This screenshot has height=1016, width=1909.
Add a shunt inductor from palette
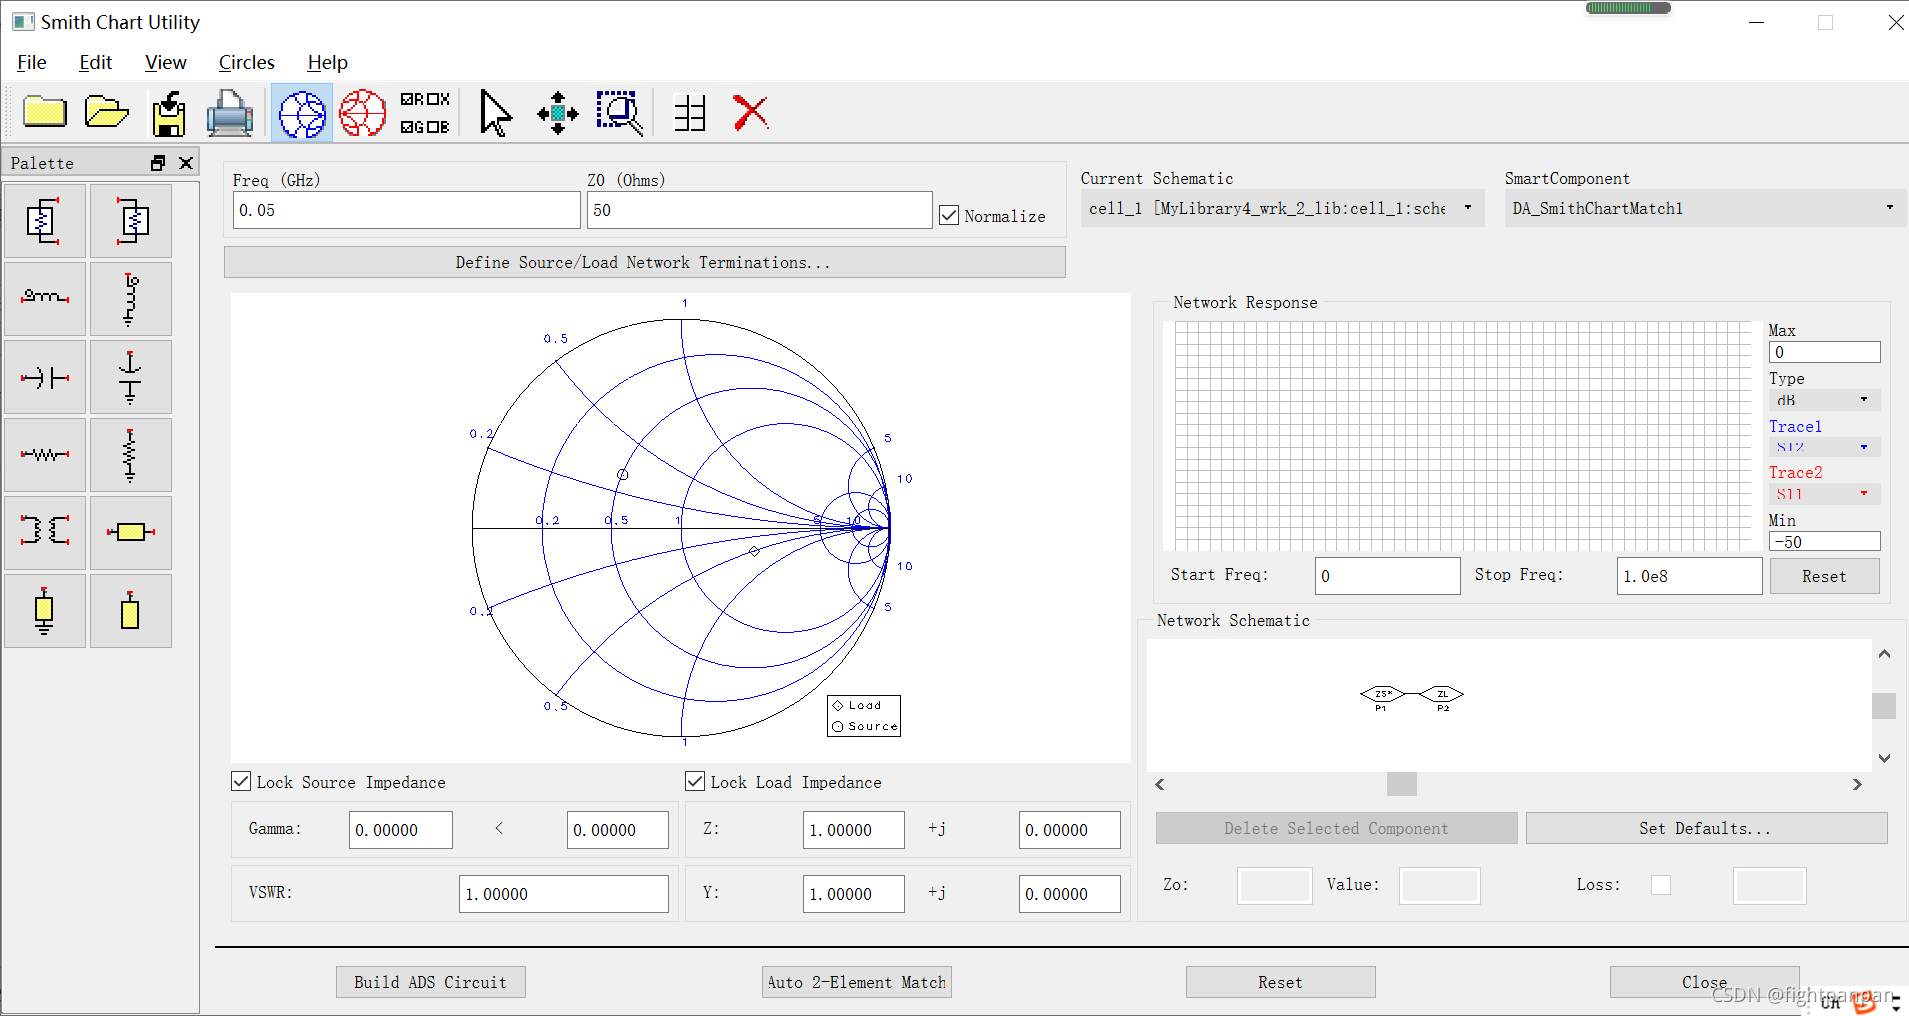click(131, 299)
